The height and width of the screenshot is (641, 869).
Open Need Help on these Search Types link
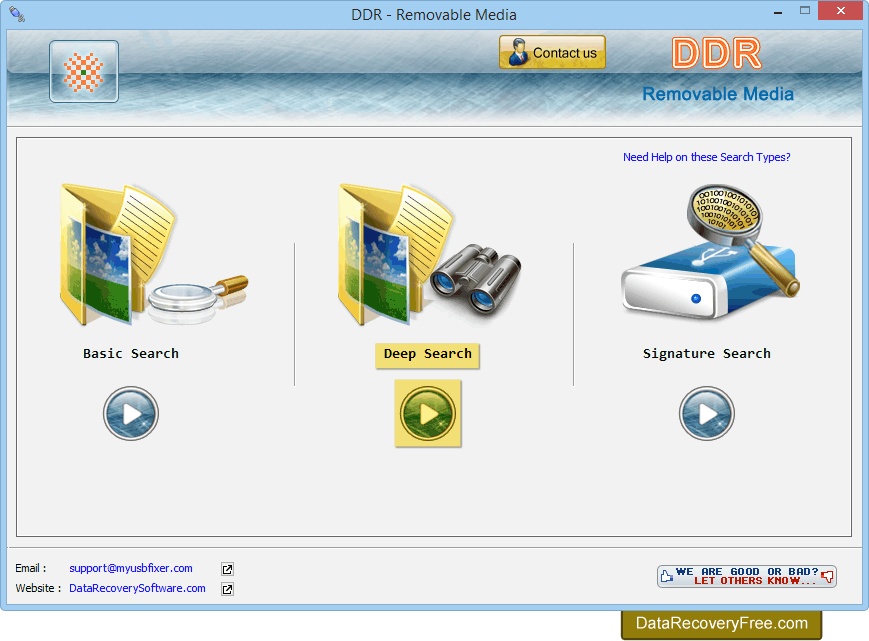(x=707, y=157)
